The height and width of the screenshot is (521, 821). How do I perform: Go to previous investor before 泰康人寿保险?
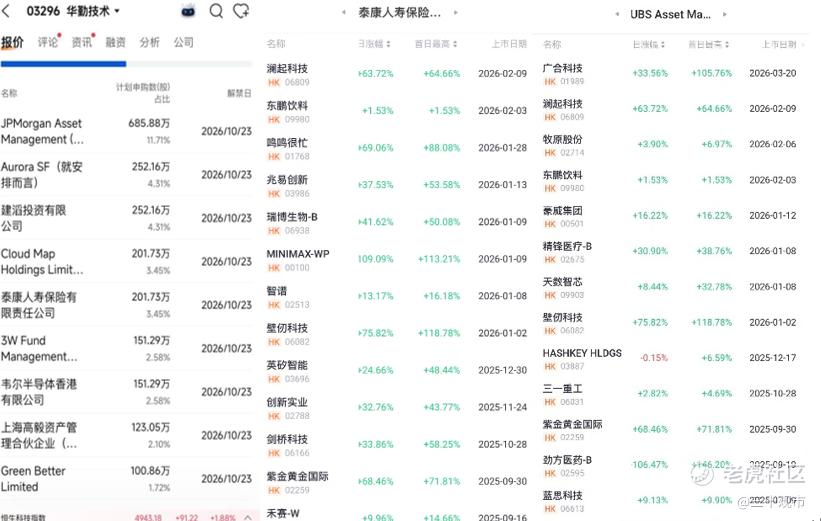click(344, 13)
